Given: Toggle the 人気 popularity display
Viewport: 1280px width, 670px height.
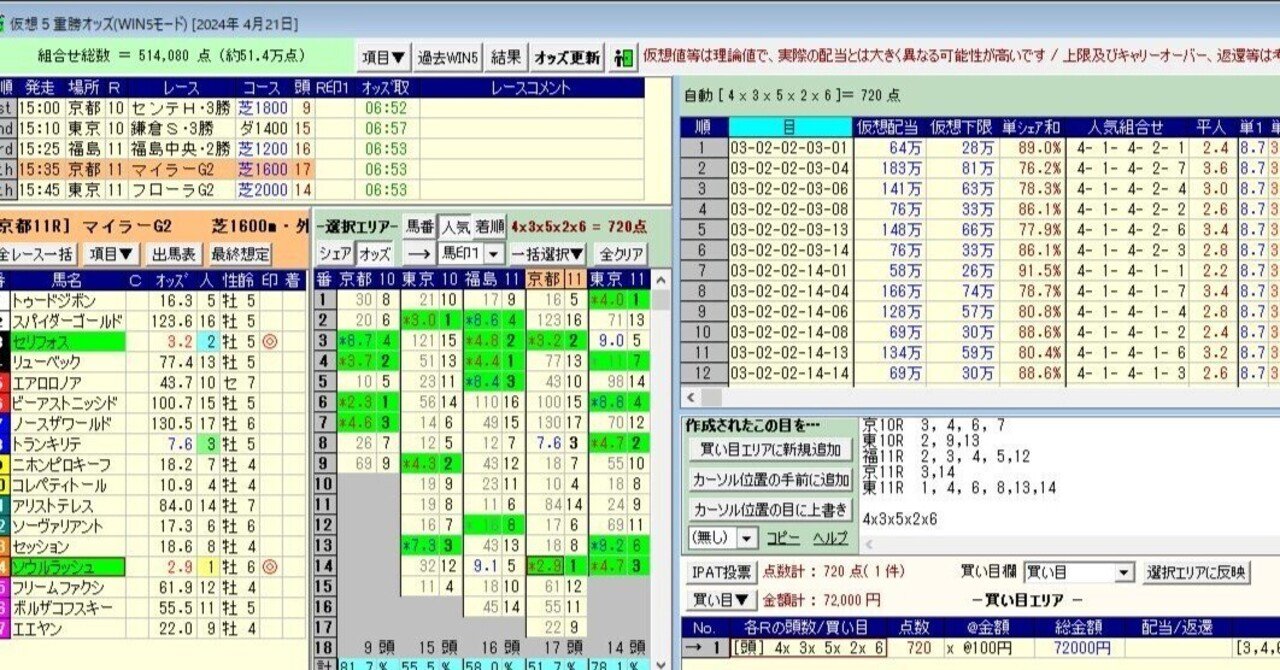Looking at the screenshot, I should (x=457, y=227).
